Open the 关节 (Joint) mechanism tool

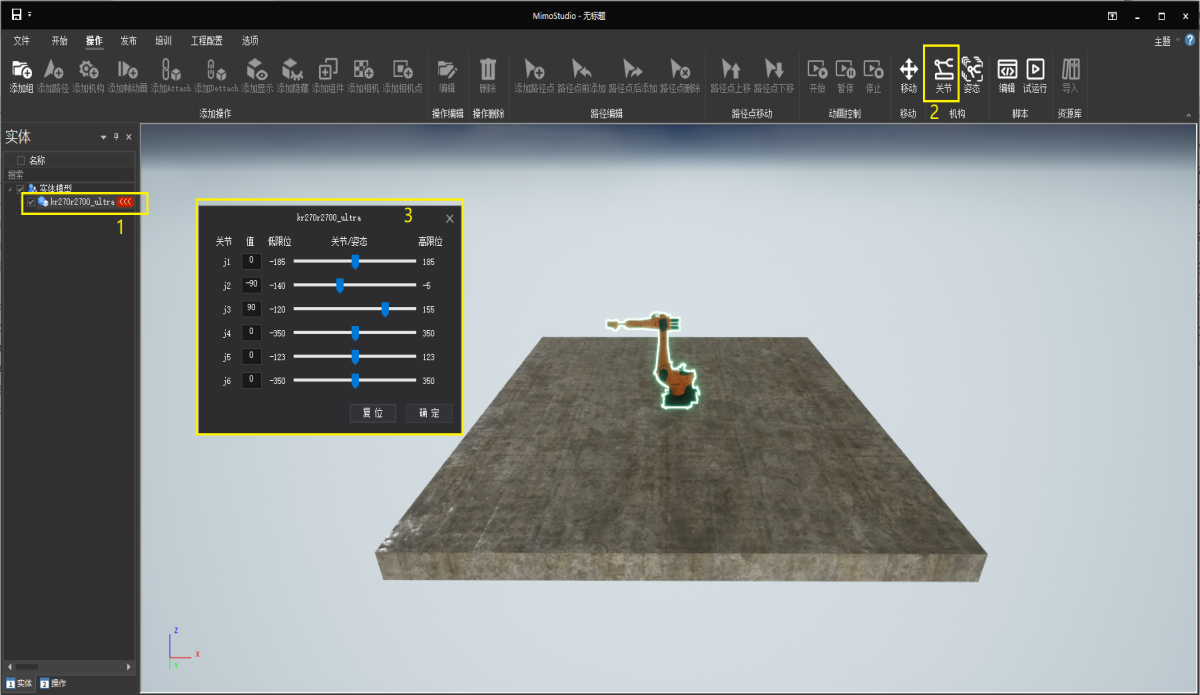[x=942, y=70]
